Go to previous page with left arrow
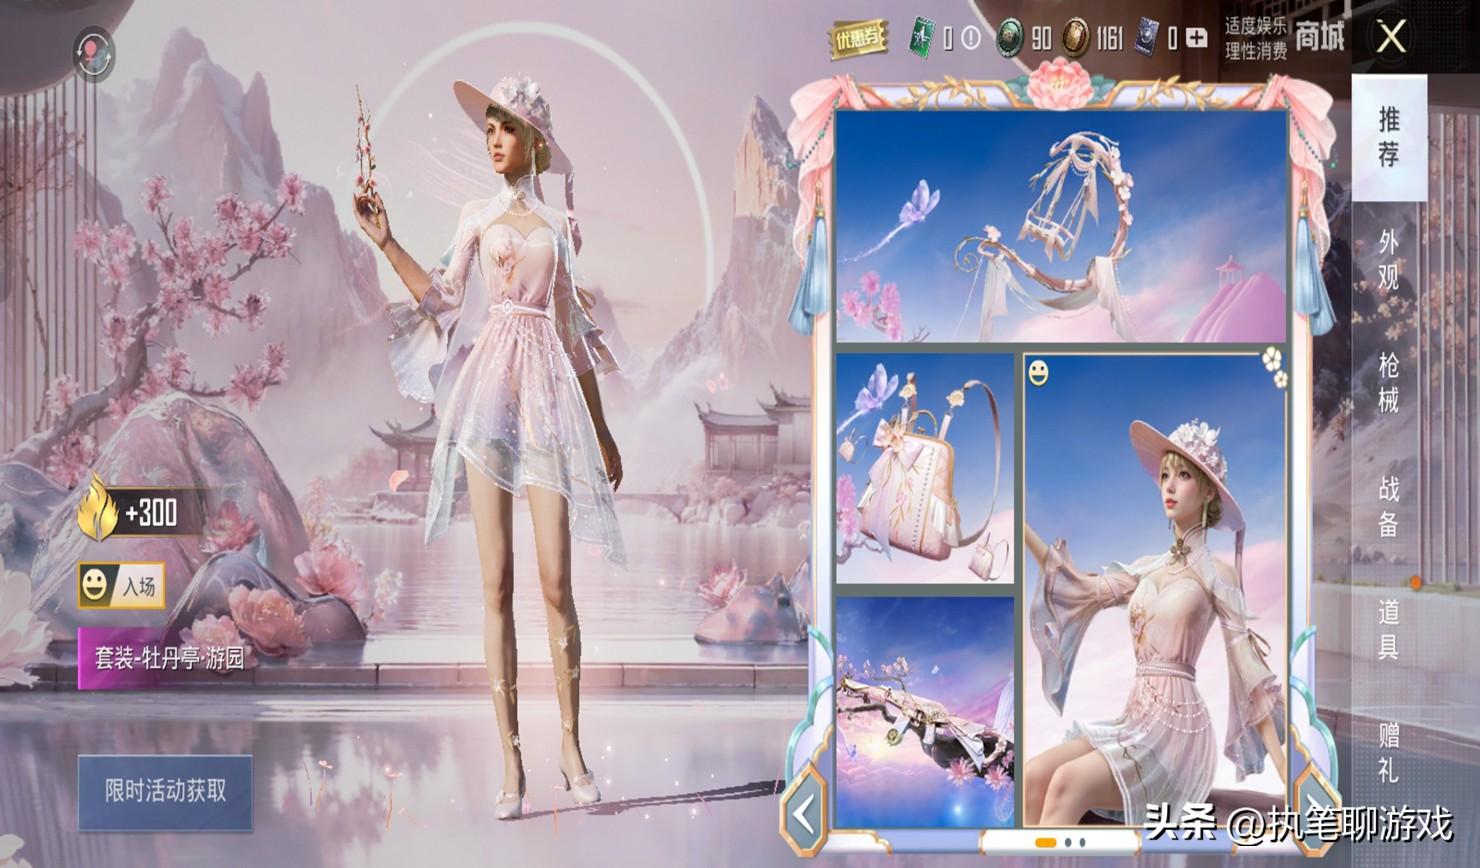 [806, 815]
